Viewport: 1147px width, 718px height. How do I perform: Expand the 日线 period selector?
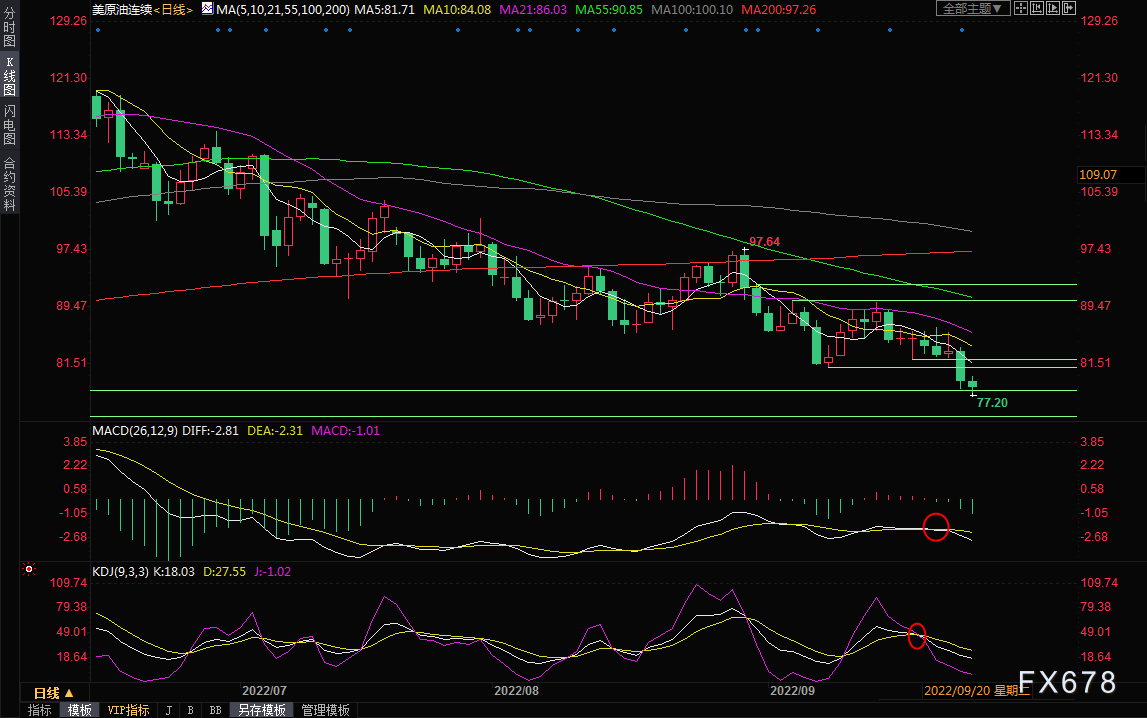click(x=54, y=692)
